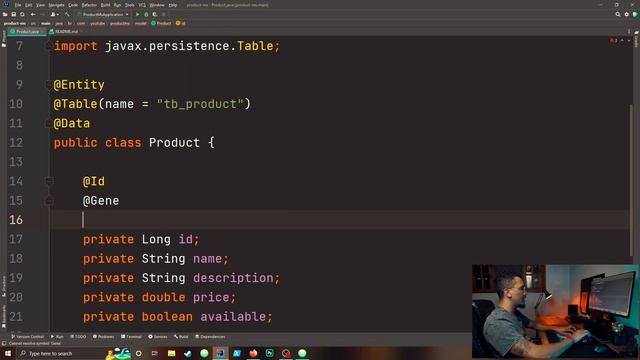
Task: Open the Services tool window
Action: pyautogui.click(x=158, y=337)
